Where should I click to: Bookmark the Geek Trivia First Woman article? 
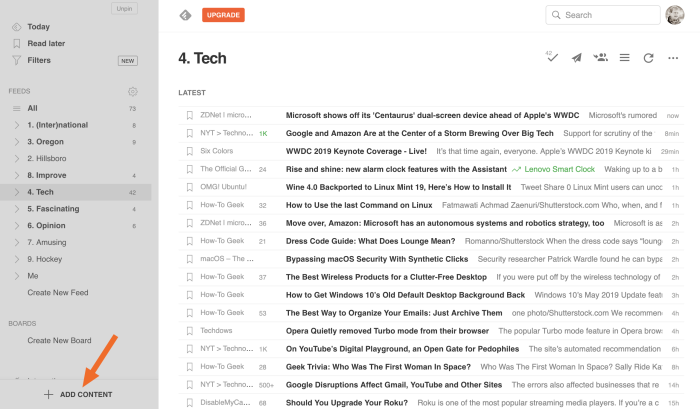pyautogui.click(x=190, y=367)
